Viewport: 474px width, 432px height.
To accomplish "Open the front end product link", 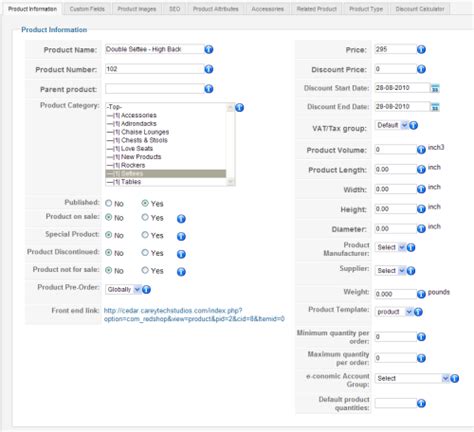I will tap(194, 315).
